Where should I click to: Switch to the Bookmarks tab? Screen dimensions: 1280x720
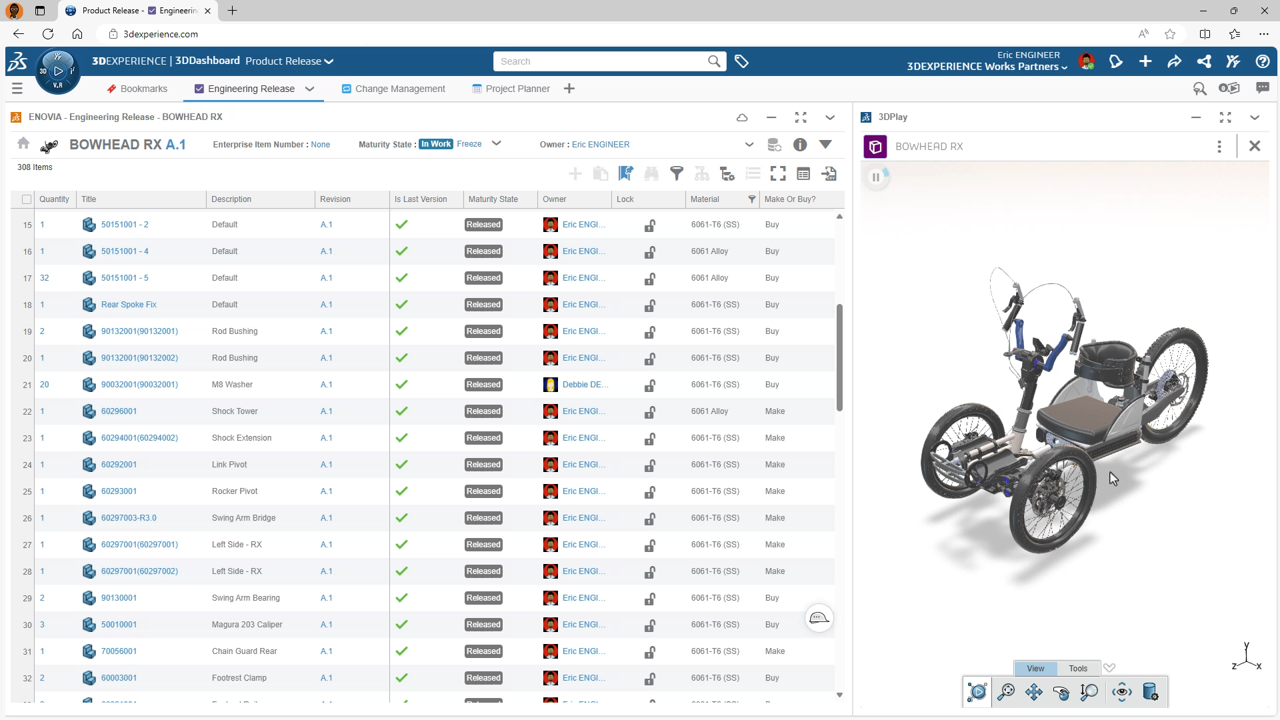[136, 89]
